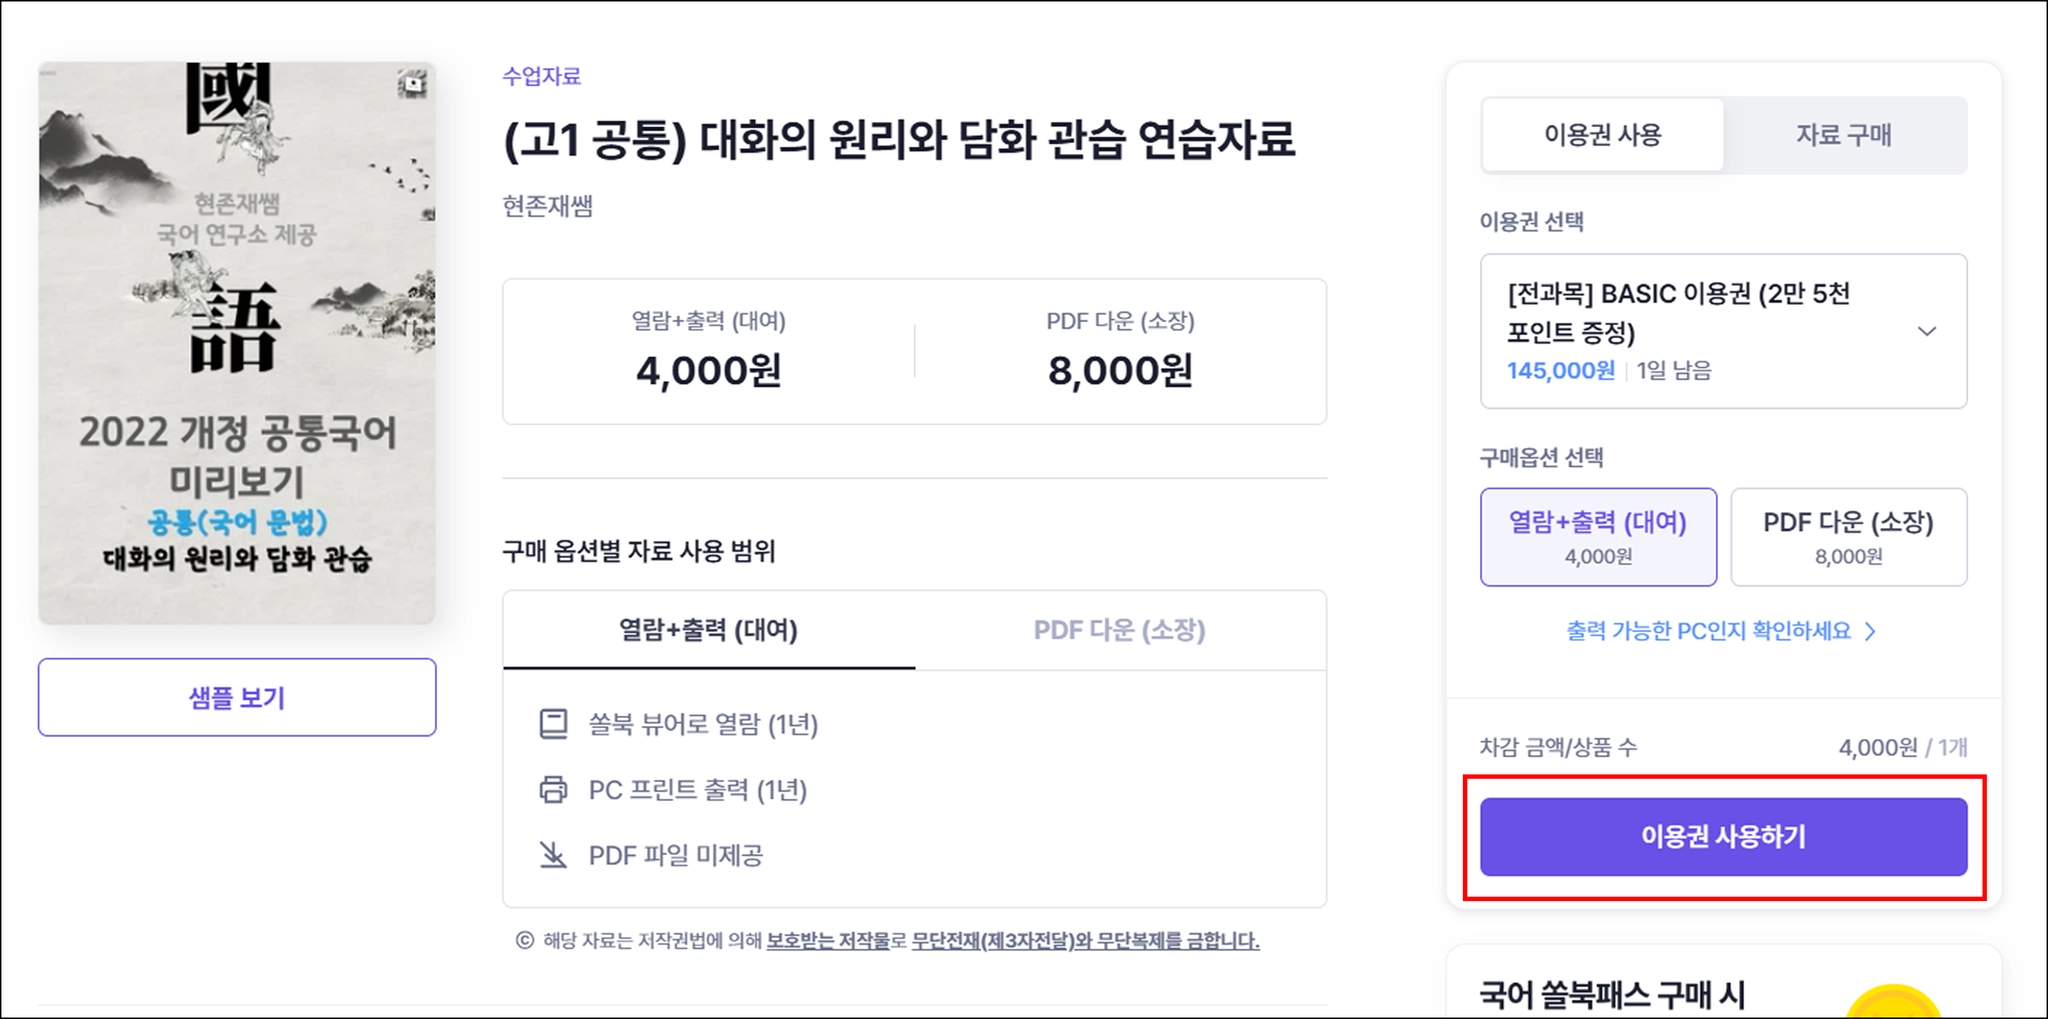
Task: Click the no-download icon beside PDF 파일 미제공
Action: pyautogui.click(x=553, y=855)
